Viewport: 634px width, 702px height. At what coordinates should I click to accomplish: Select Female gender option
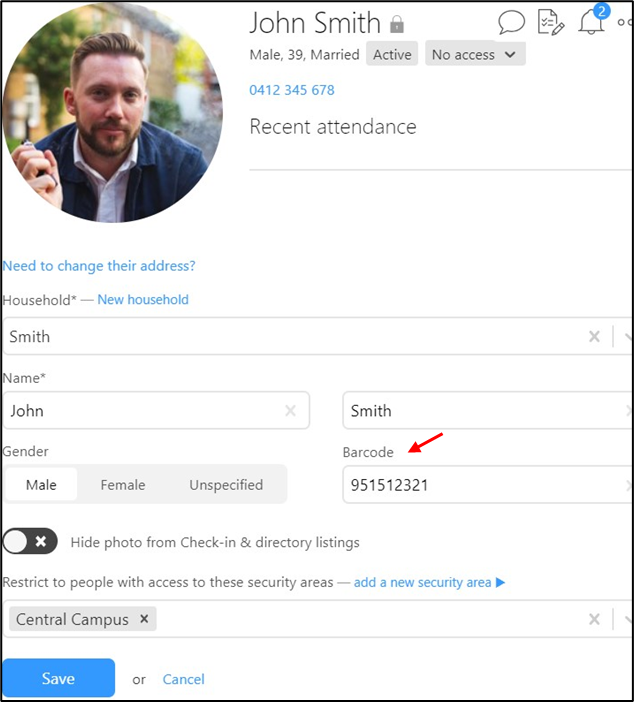pyautogui.click(x=123, y=485)
